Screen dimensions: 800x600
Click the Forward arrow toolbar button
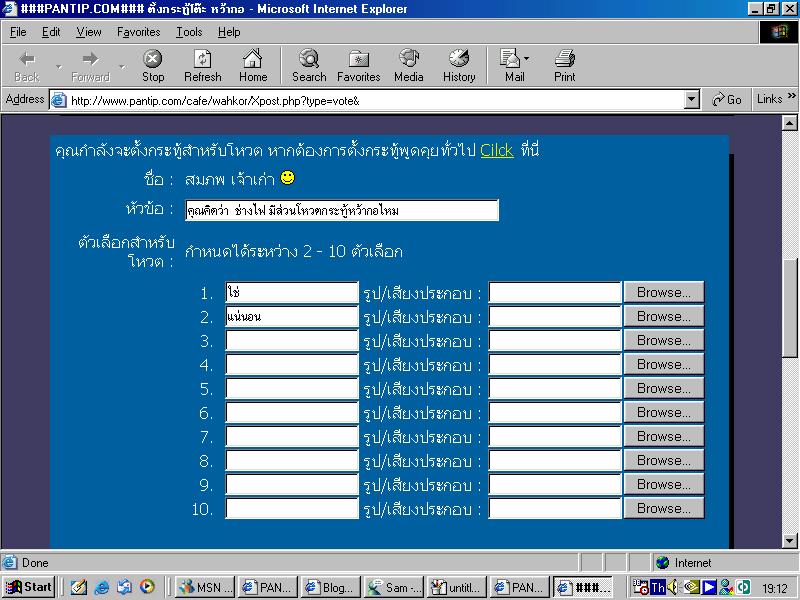pyautogui.click(x=90, y=66)
